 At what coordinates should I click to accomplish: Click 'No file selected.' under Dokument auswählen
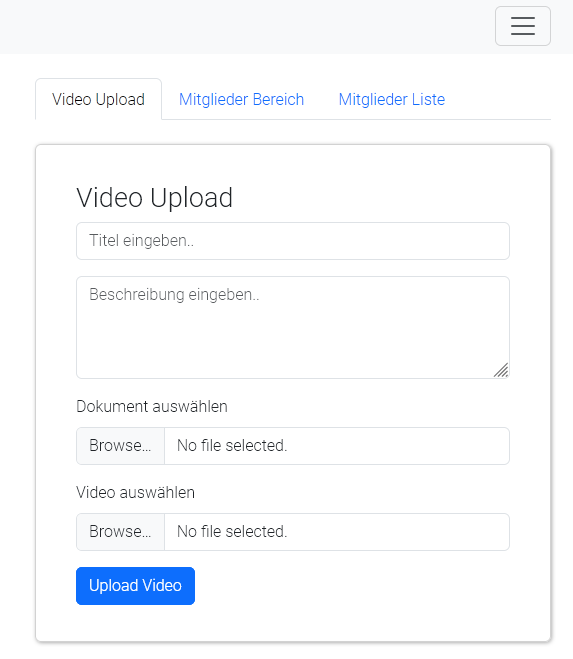[232, 445]
